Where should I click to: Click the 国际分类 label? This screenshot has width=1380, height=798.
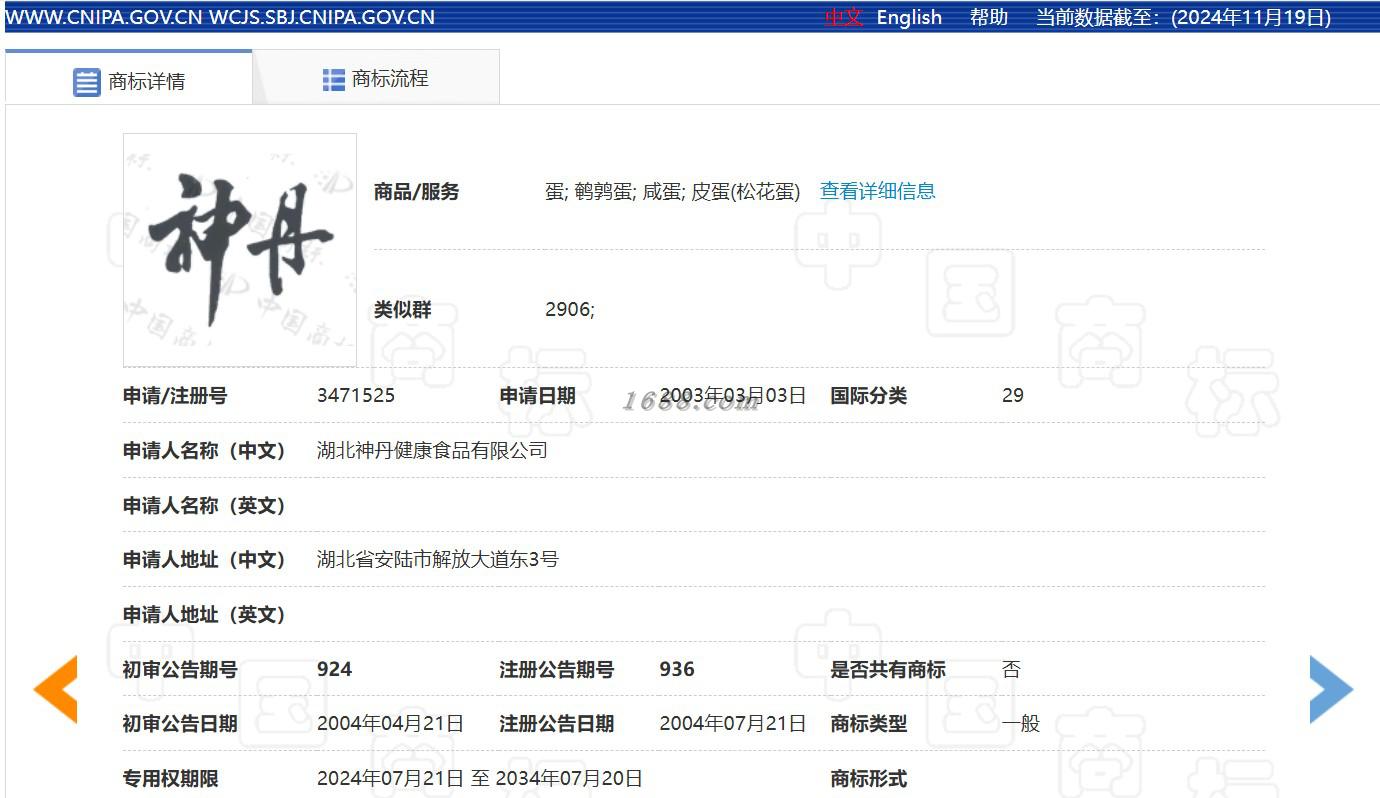click(x=868, y=395)
